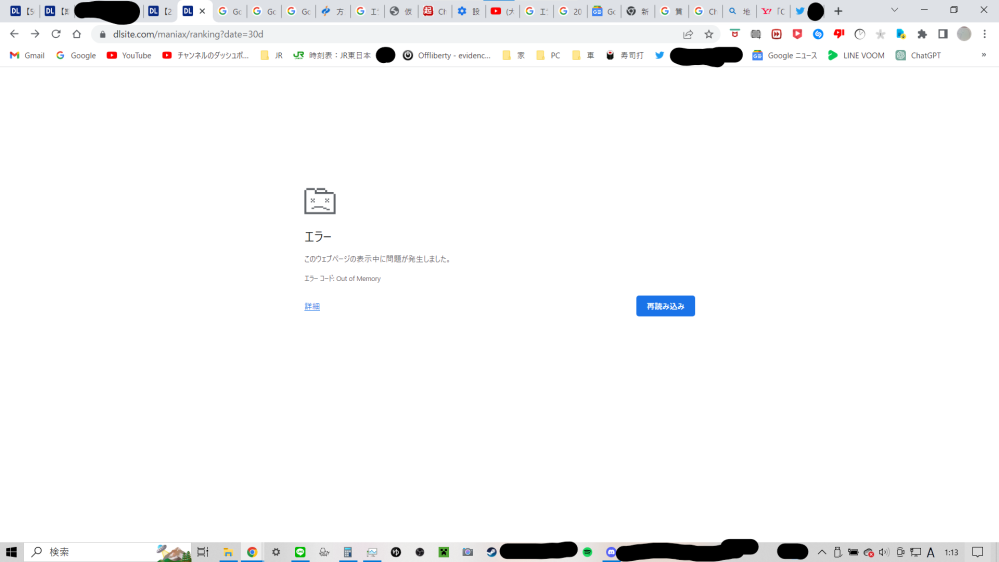Image resolution: width=999 pixels, height=562 pixels.
Task: Open the ChatGPT bookmark
Action: pyautogui.click(x=918, y=56)
